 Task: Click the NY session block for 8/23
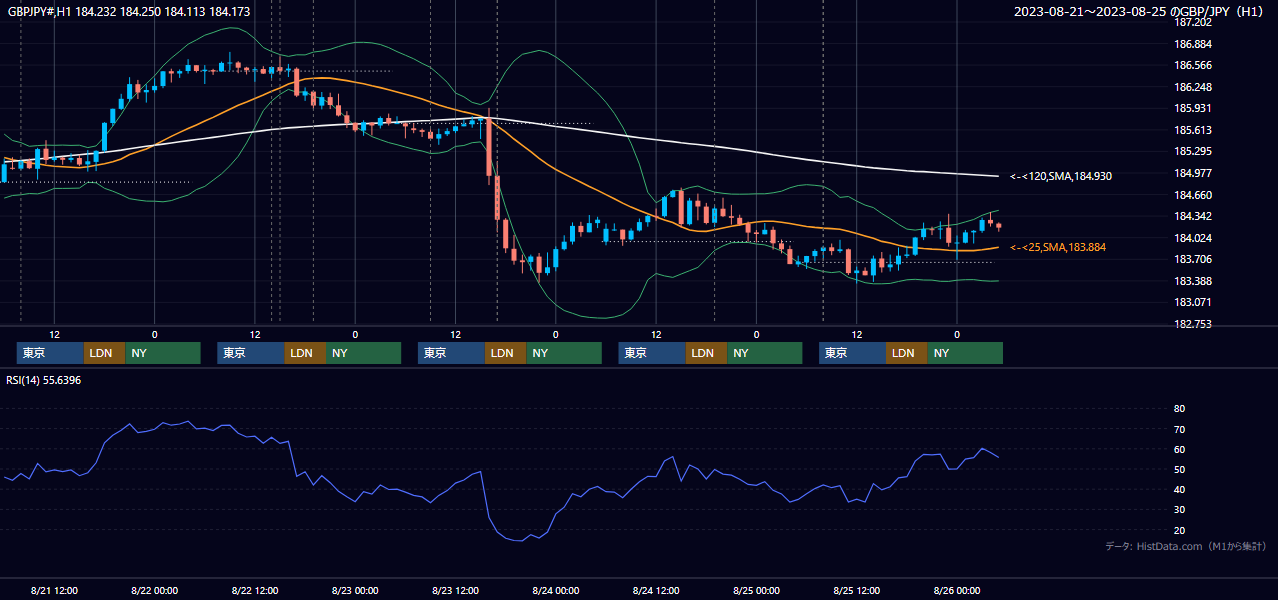click(x=564, y=353)
